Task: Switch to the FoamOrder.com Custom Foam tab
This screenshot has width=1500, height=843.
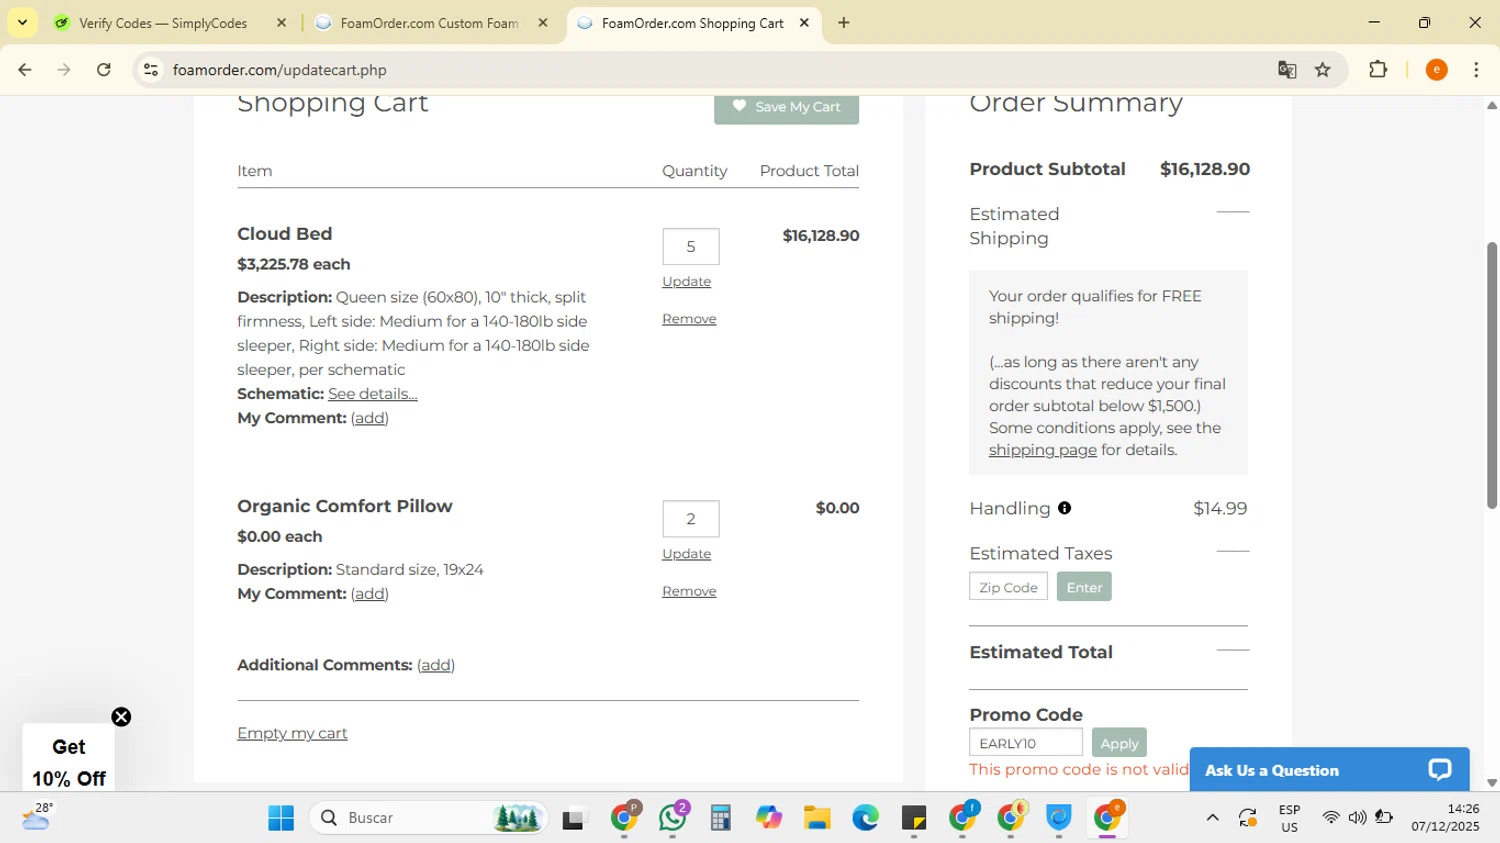Action: (429, 23)
